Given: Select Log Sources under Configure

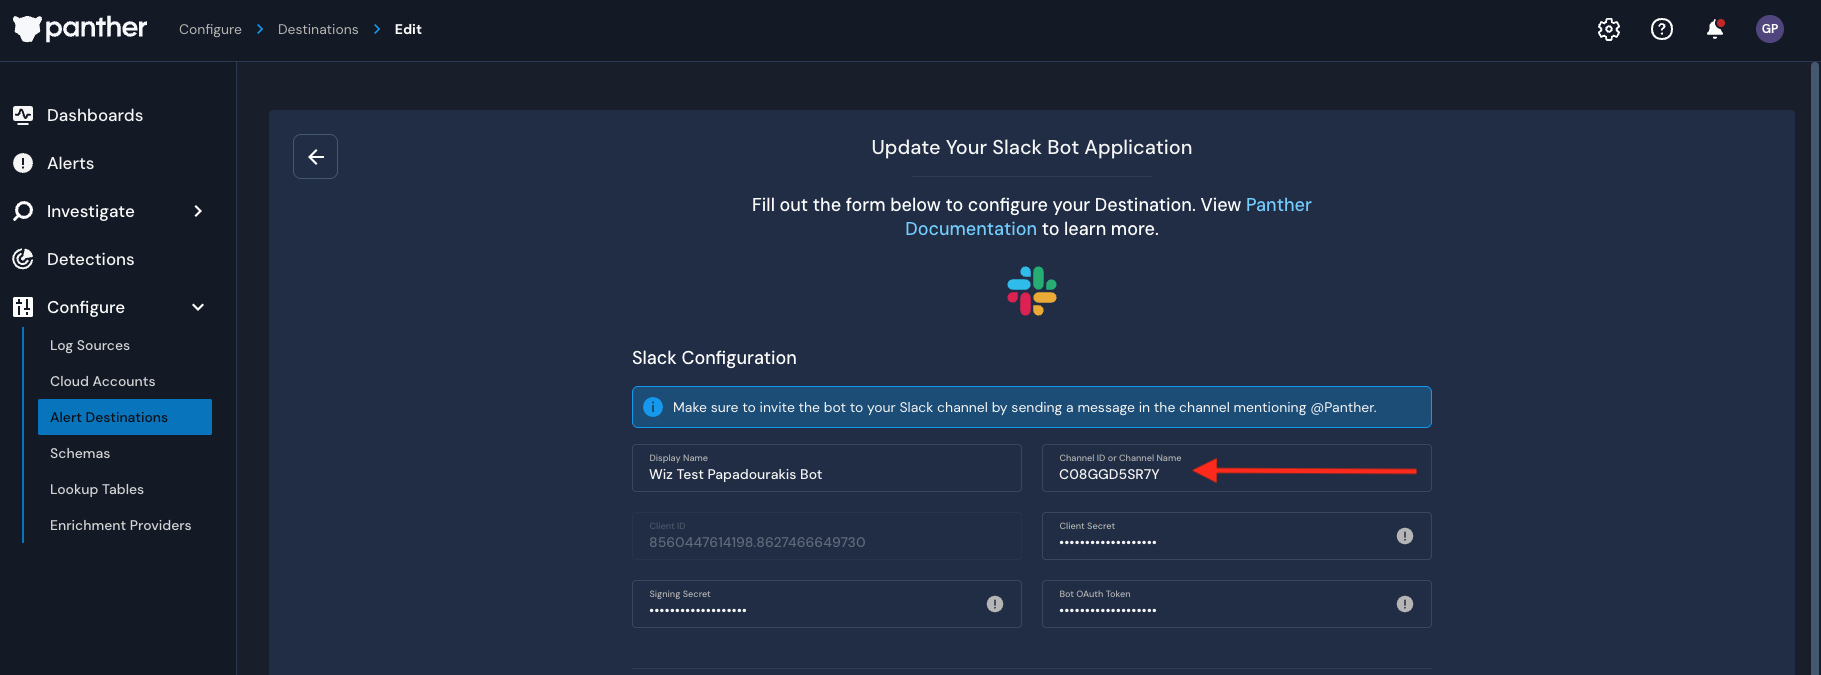Looking at the screenshot, I should click(x=90, y=345).
